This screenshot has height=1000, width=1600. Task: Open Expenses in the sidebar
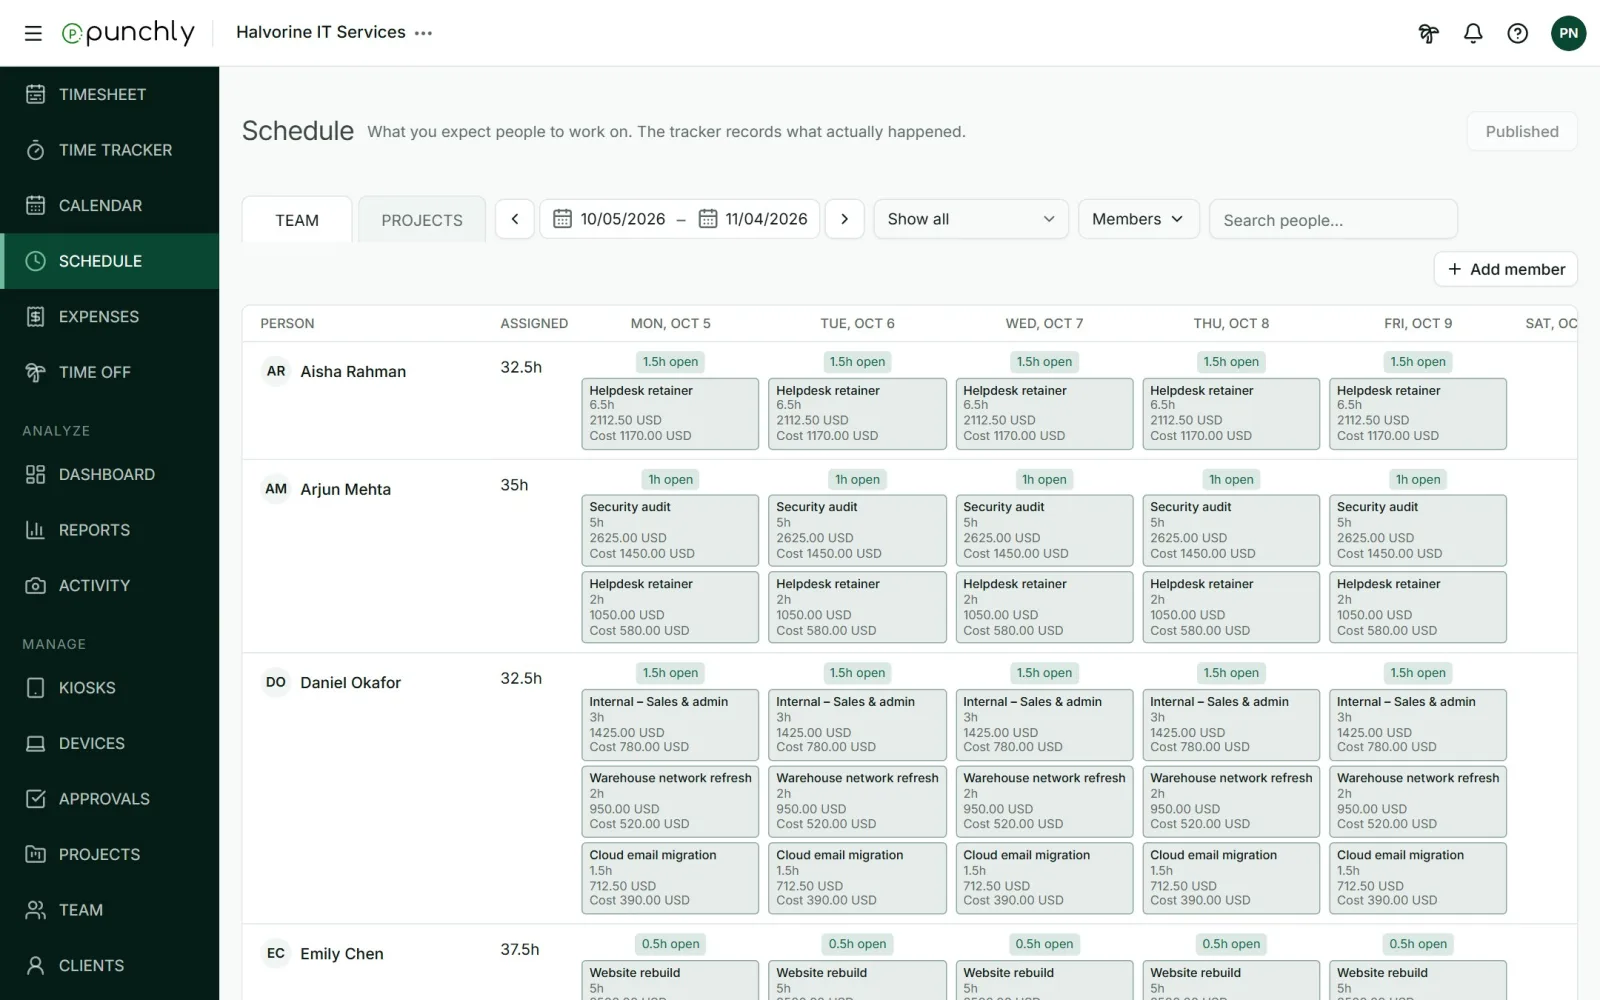(110, 316)
